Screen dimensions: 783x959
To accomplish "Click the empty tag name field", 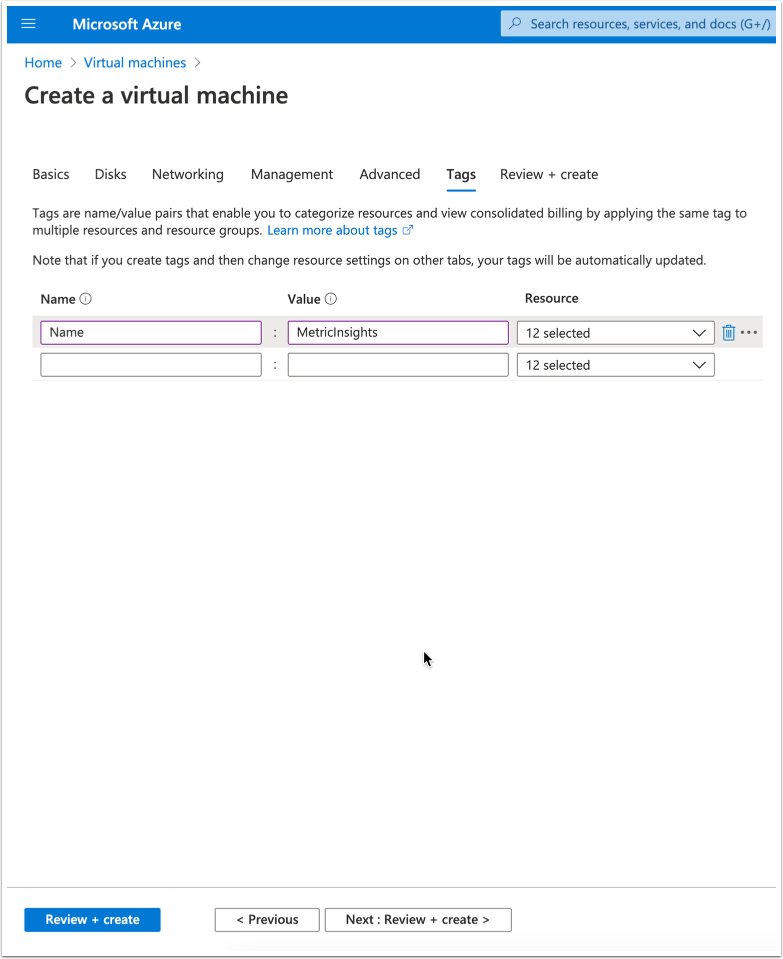I will coord(151,365).
